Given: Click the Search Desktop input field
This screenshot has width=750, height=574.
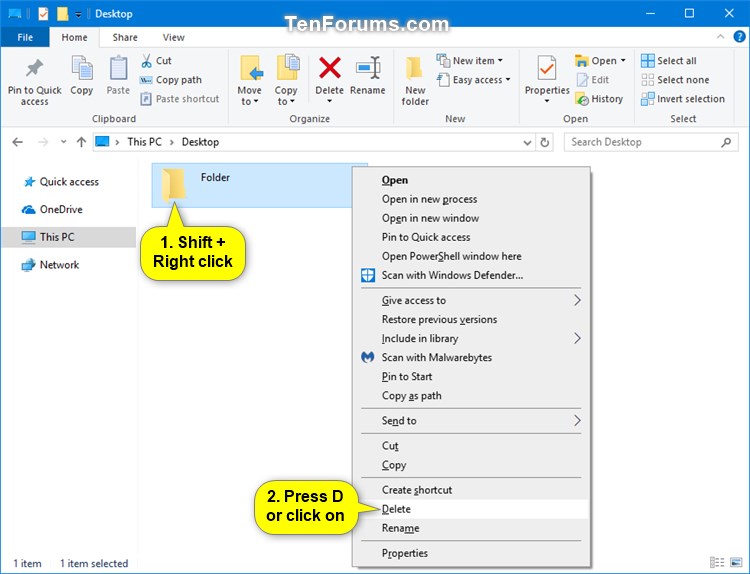Looking at the screenshot, I should point(651,142).
